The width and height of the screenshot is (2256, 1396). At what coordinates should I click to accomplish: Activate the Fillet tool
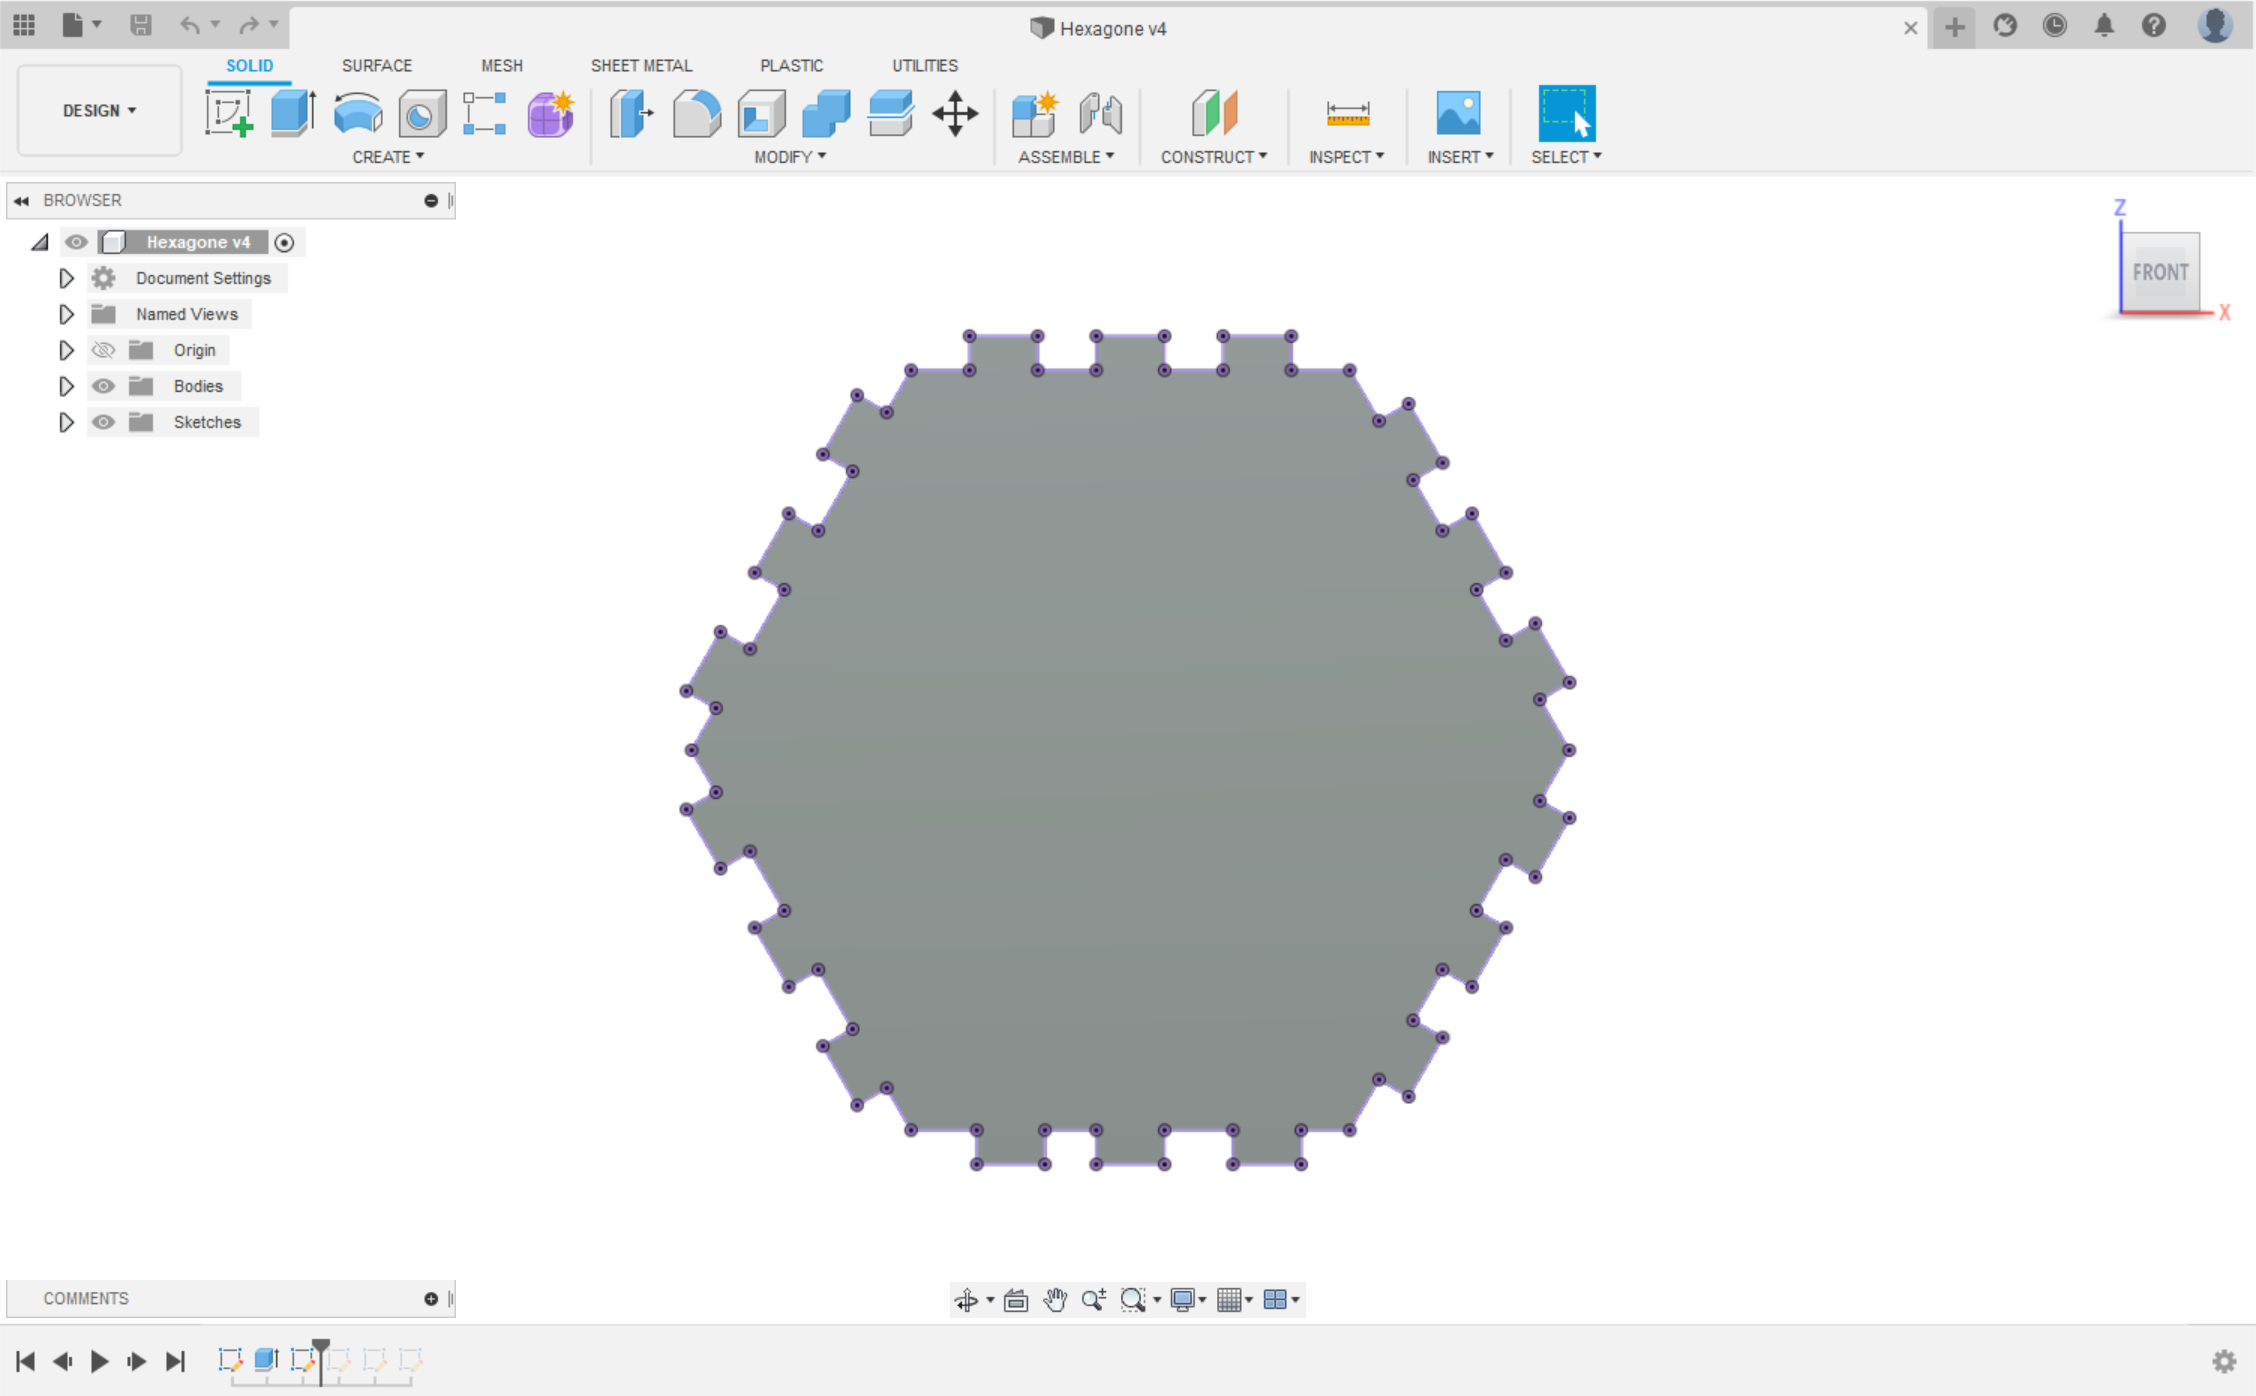(x=697, y=113)
